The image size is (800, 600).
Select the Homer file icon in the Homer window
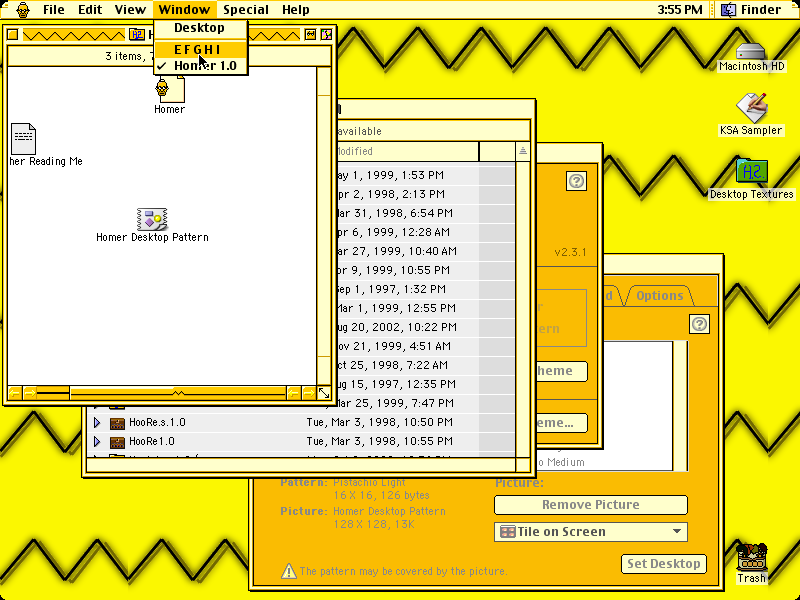(170, 88)
